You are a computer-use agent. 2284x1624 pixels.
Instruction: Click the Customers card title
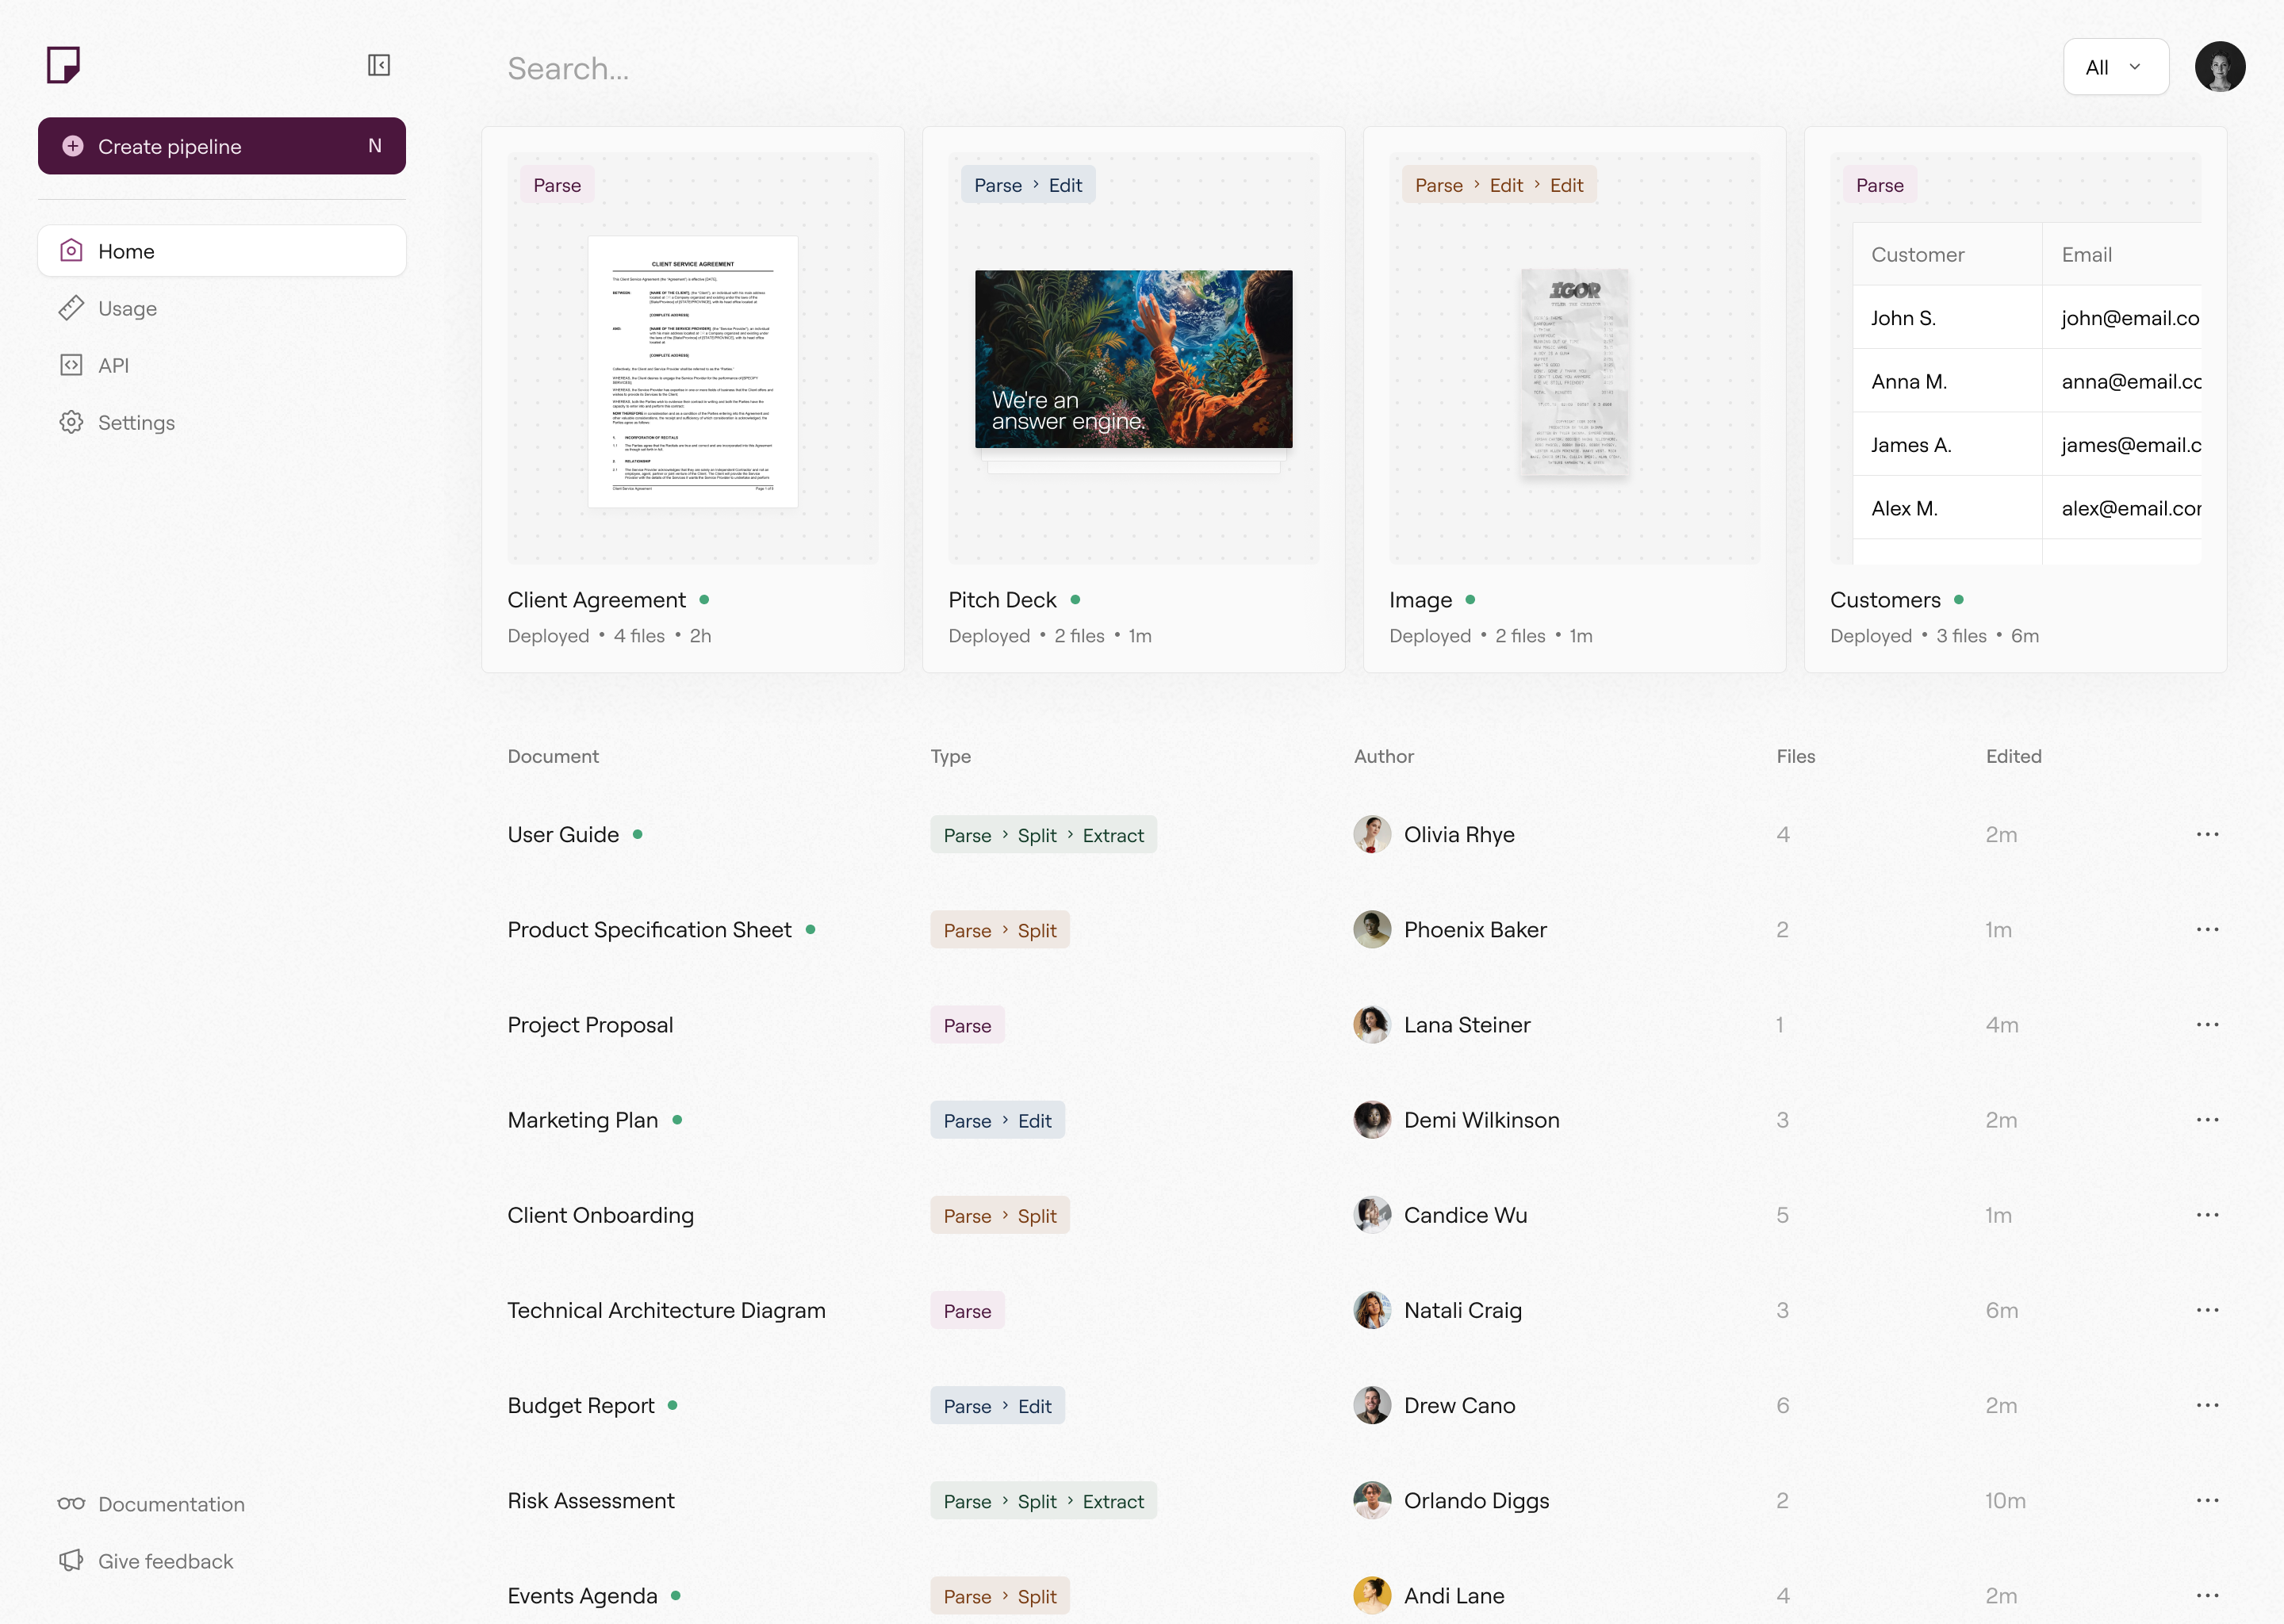(1885, 600)
